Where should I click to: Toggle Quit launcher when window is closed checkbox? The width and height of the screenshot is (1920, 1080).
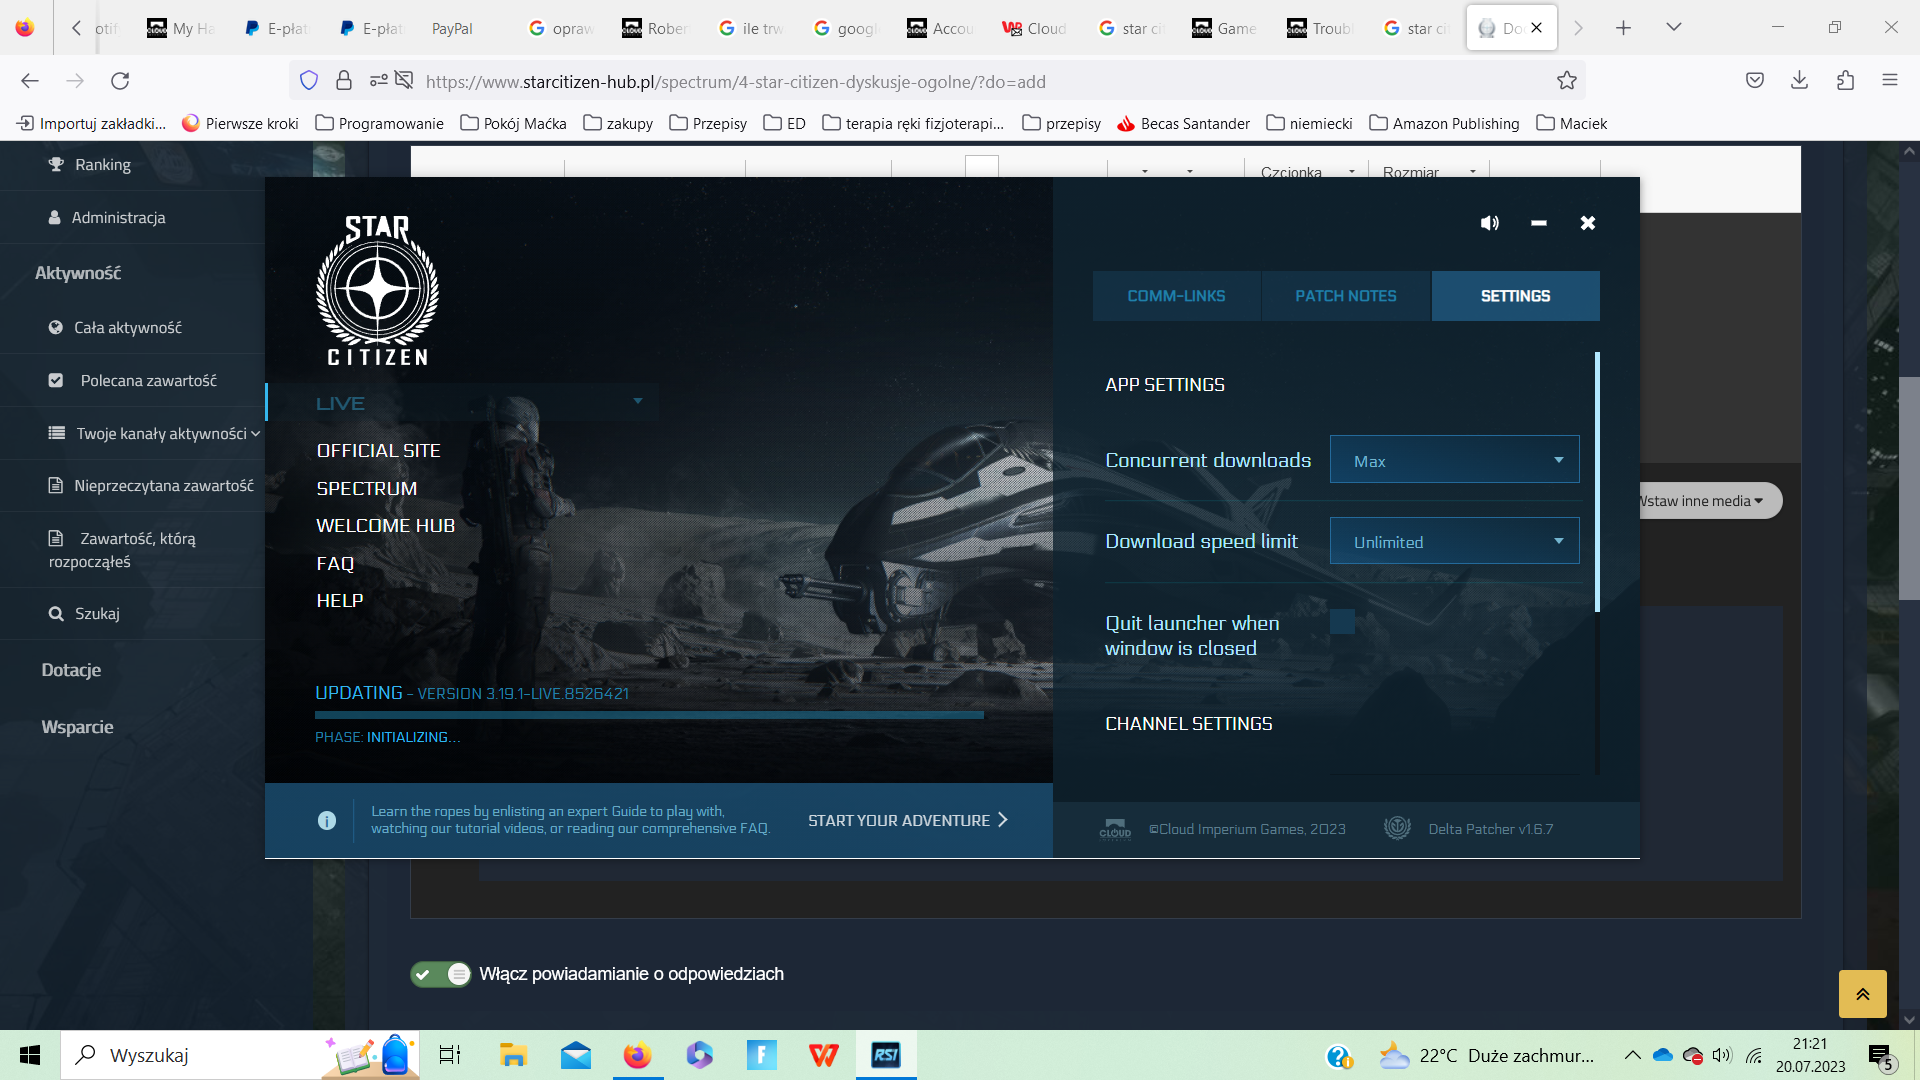click(x=1342, y=622)
